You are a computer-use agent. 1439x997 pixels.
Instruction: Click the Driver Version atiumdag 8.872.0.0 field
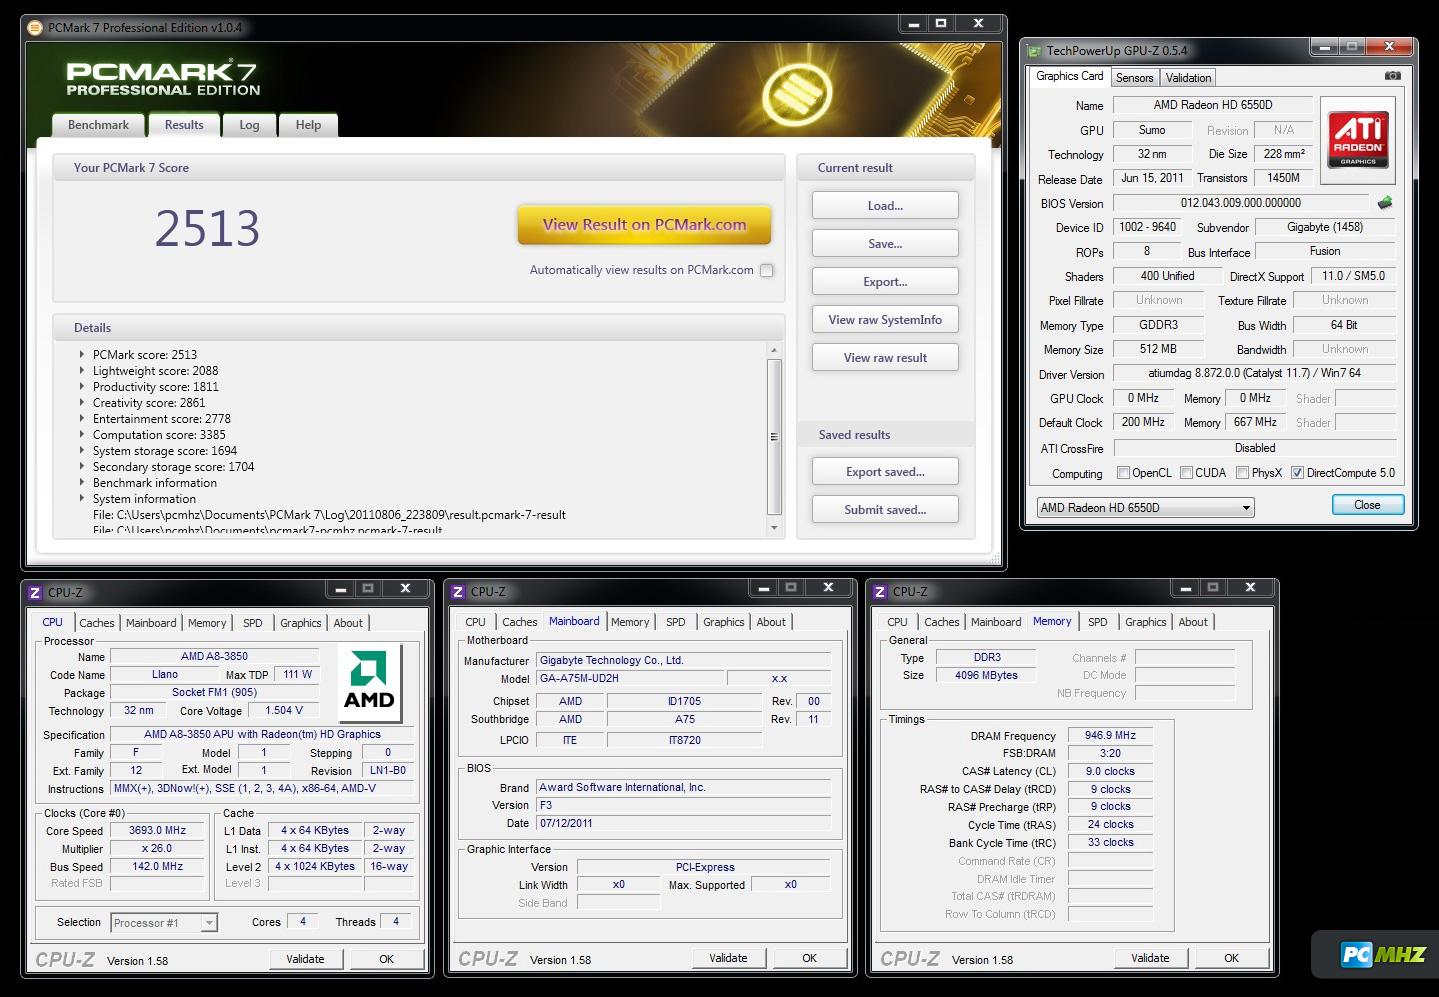[1255, 374]
